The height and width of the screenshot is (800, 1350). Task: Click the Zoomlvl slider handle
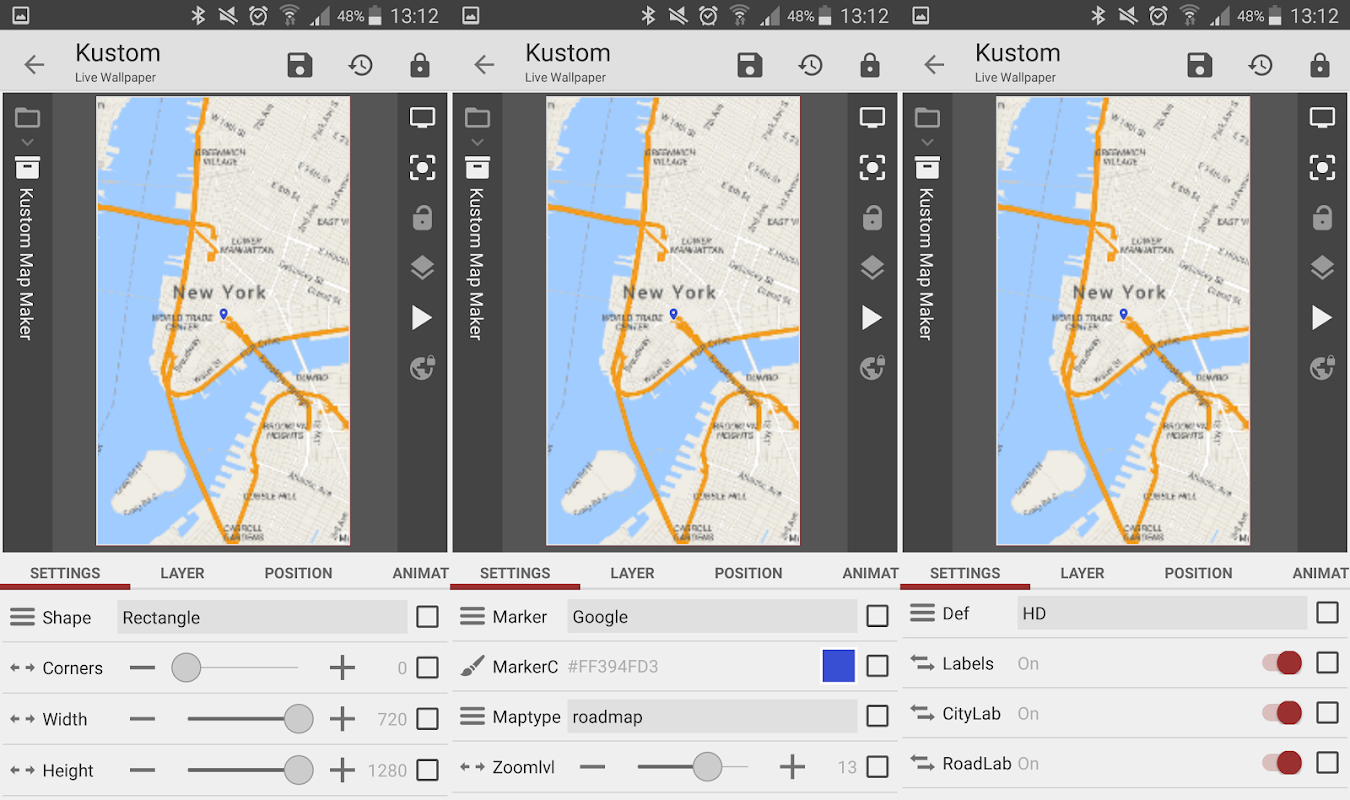coord(707,766)
